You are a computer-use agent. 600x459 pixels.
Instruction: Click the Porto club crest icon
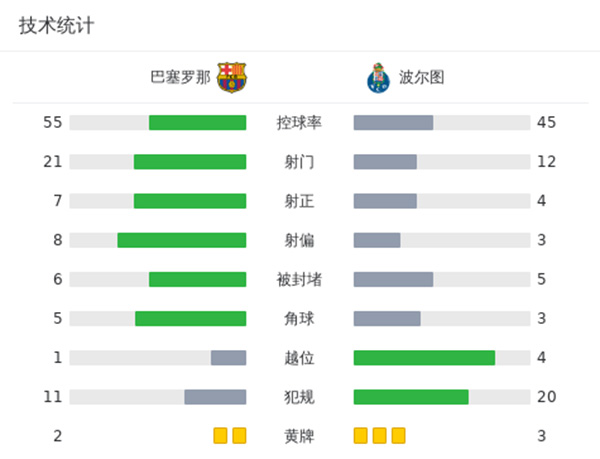click(376, 77)
